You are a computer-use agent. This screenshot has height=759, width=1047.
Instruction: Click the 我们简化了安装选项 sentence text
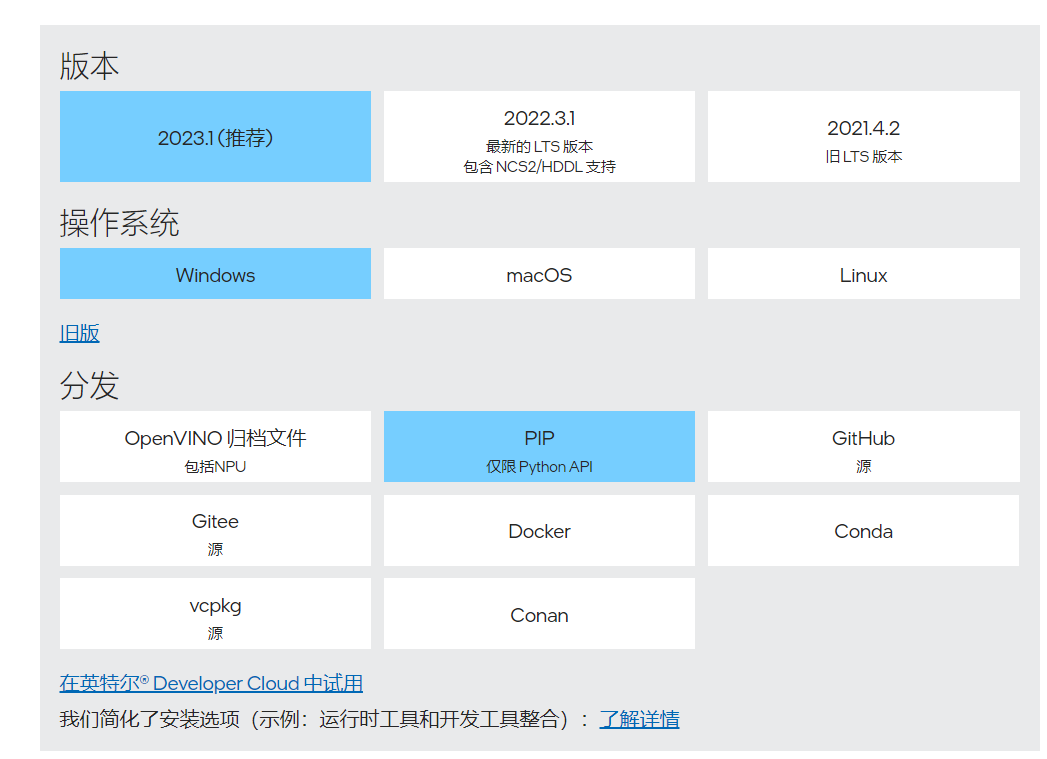[325, 719]
